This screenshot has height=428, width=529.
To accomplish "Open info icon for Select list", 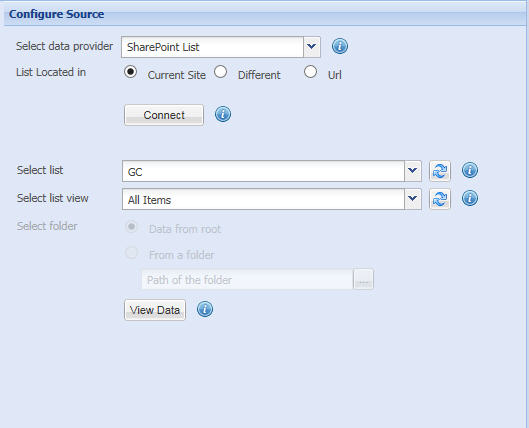I will (x=470, y=170).
